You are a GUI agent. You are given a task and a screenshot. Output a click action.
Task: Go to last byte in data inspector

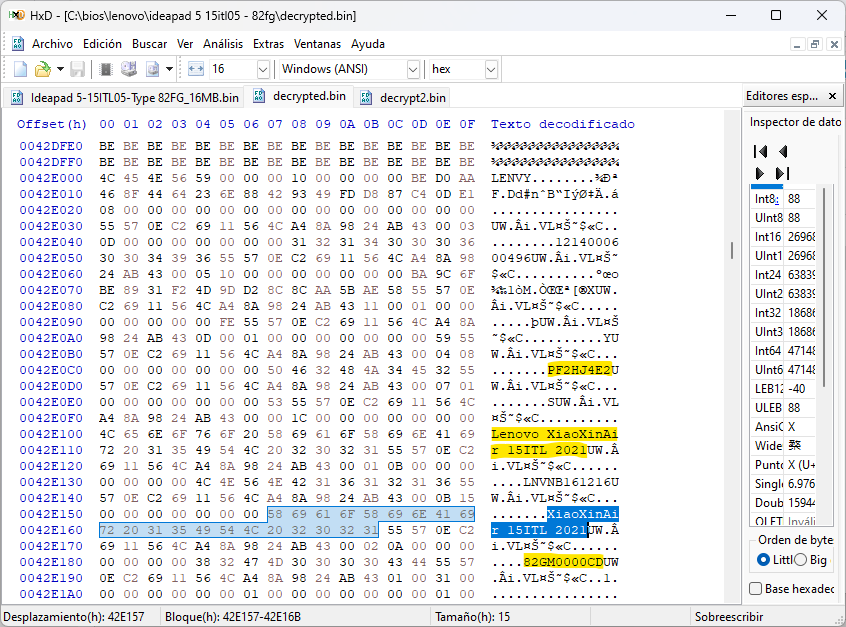point(782,173)
